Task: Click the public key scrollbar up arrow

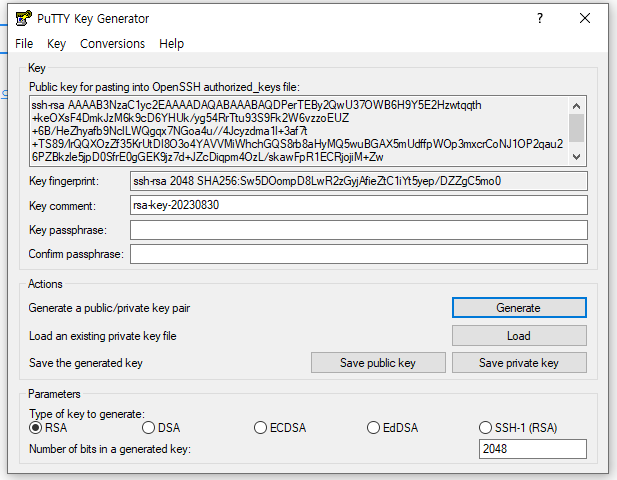Action: (x=576, y=106)
